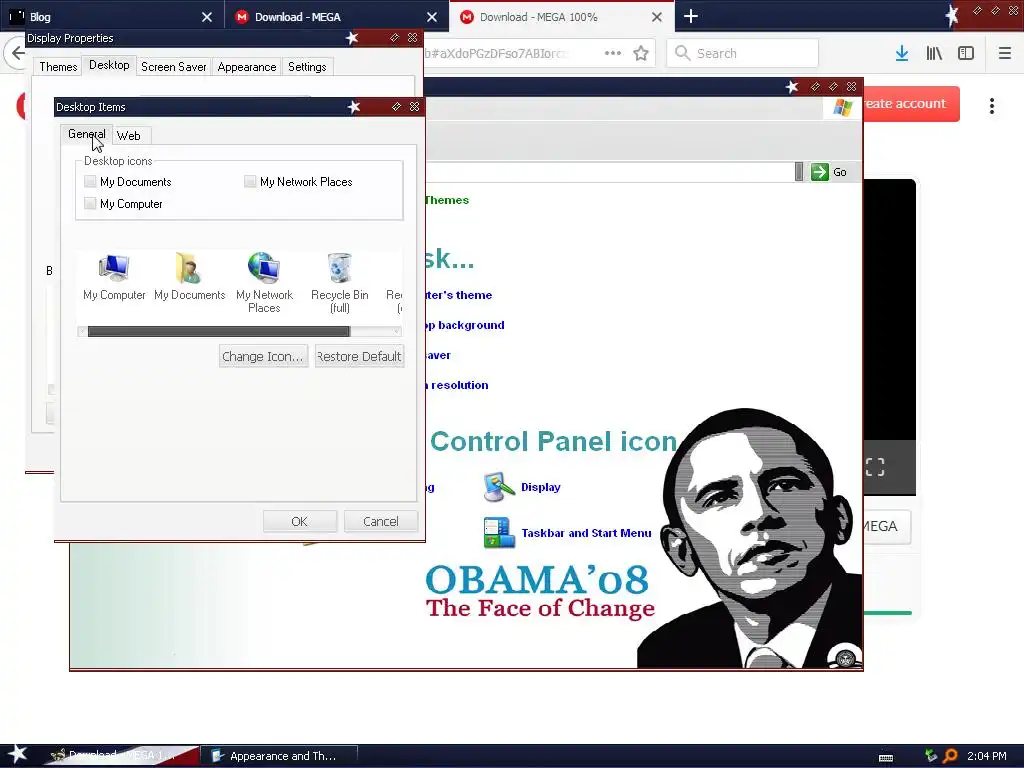
Task: Click the Taskbar and Start Menu icon
Action: [x=499, y=532]
